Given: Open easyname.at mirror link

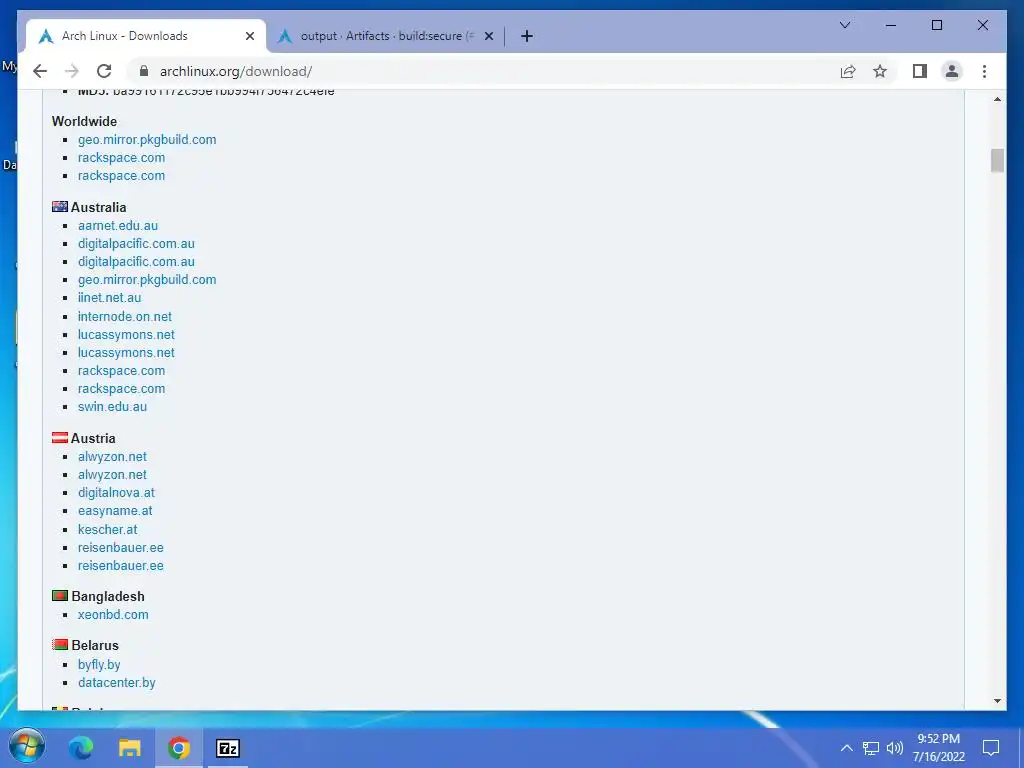Looking at the screenshot, I should click(x=115, y=511).
